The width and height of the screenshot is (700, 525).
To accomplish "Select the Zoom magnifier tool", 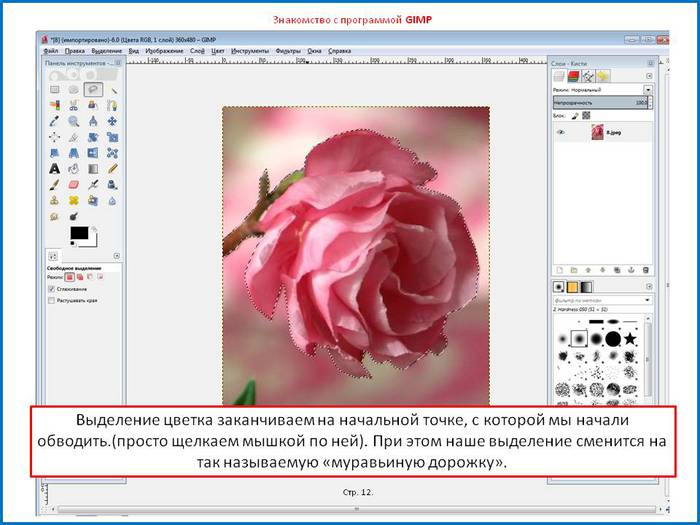I will (x=74, y=121).
